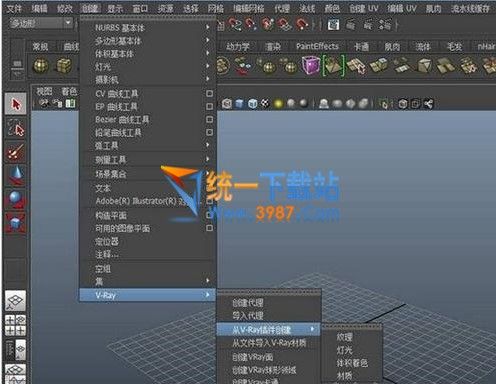Click the last red snap magnet icon
The width and height of the screenshot is (496, 384).
[x=302, y=24]
